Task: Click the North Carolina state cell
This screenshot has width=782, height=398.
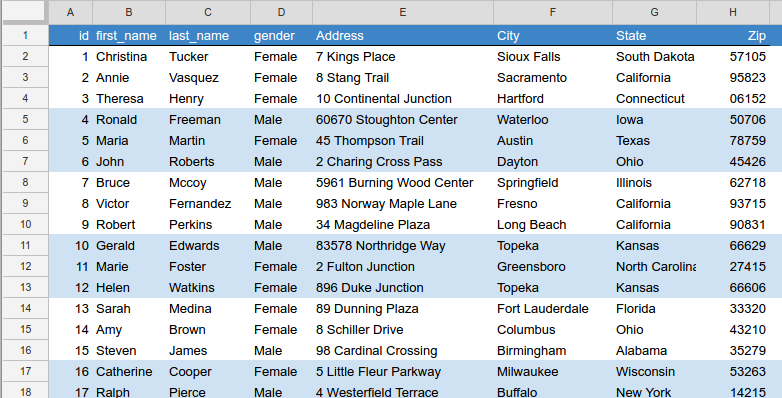Action: [654, 266]
